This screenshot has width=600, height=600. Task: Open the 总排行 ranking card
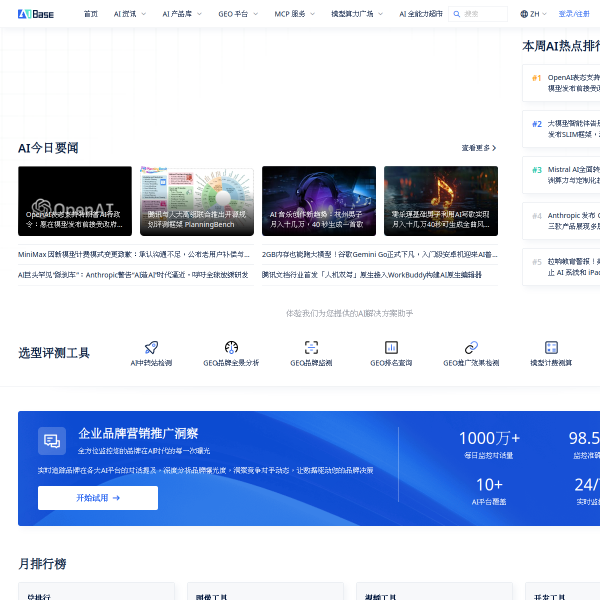pyautogui.click(x=96, y=591)
